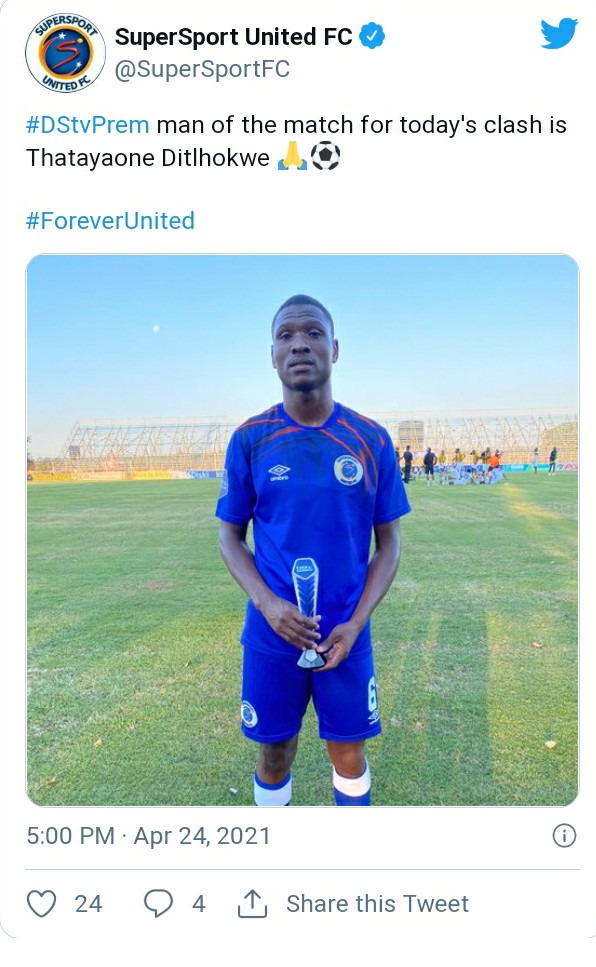Enlarge the player photo in tweet
Screen dimensions: 596x967
point(302,530)
